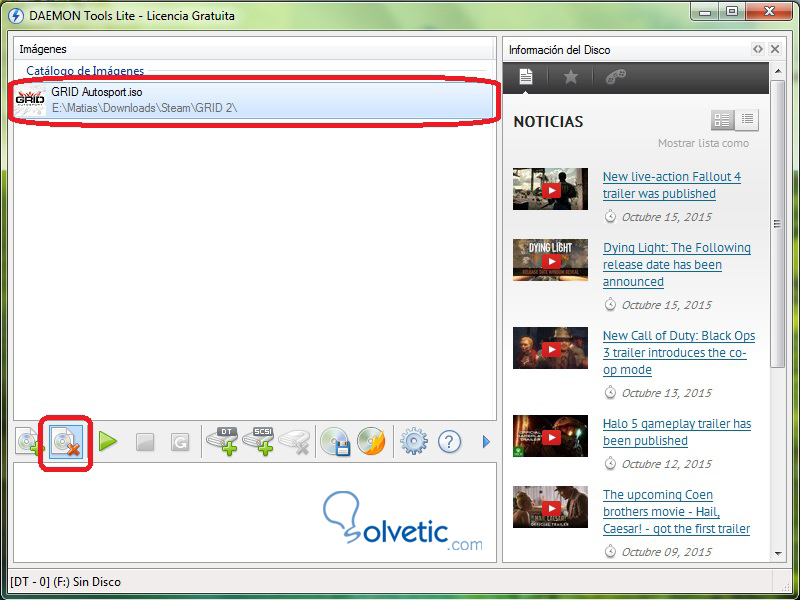Open the Burn image with flame icon

371,441
